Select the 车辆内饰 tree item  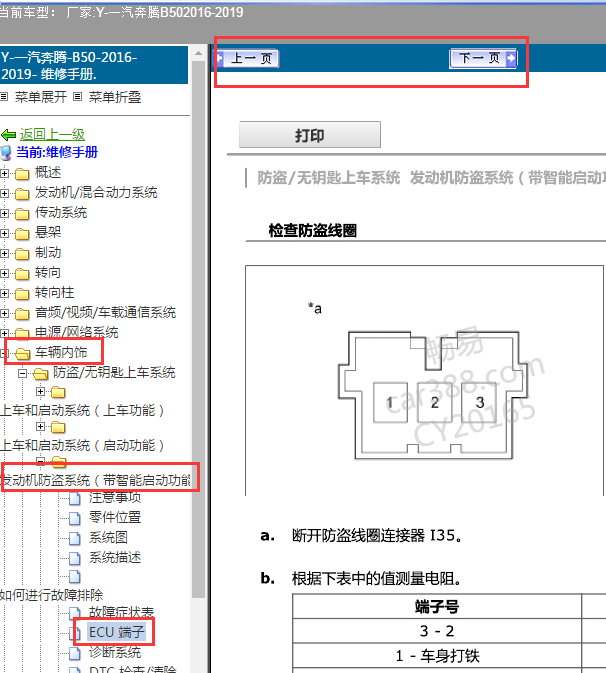[x=61, y=352]
